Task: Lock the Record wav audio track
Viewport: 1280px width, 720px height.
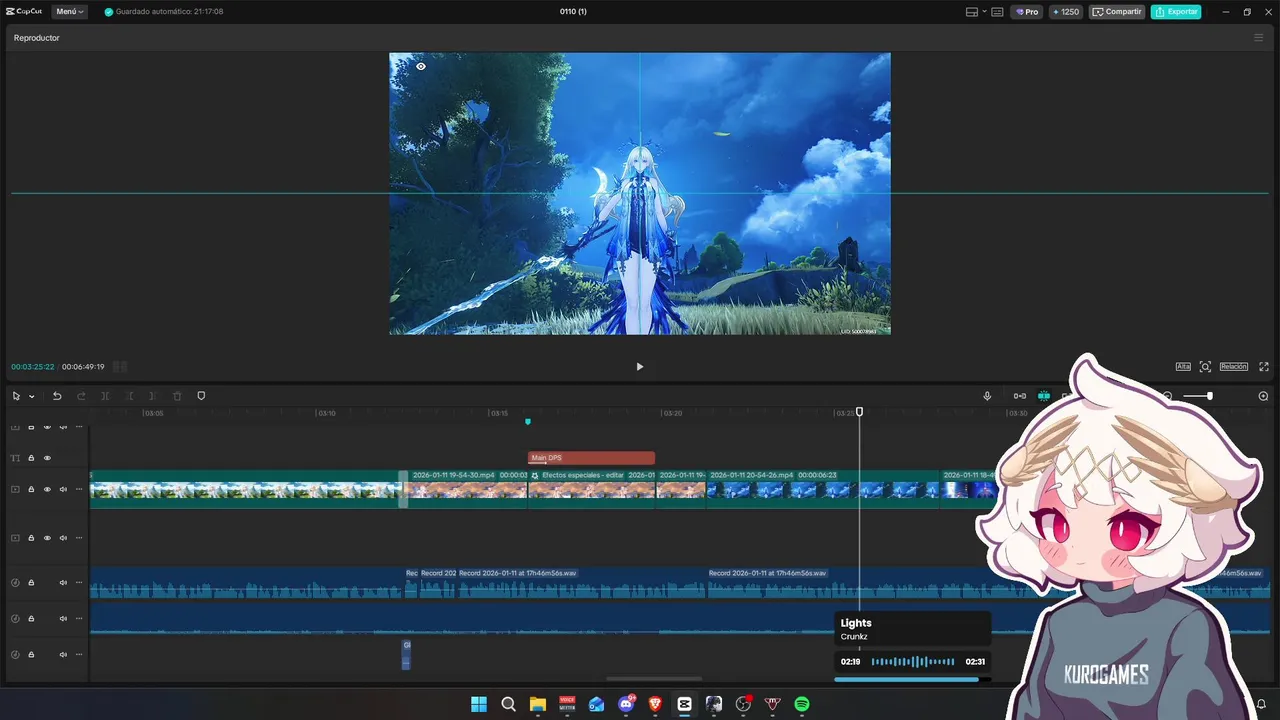Action: (x=31, y=583)
